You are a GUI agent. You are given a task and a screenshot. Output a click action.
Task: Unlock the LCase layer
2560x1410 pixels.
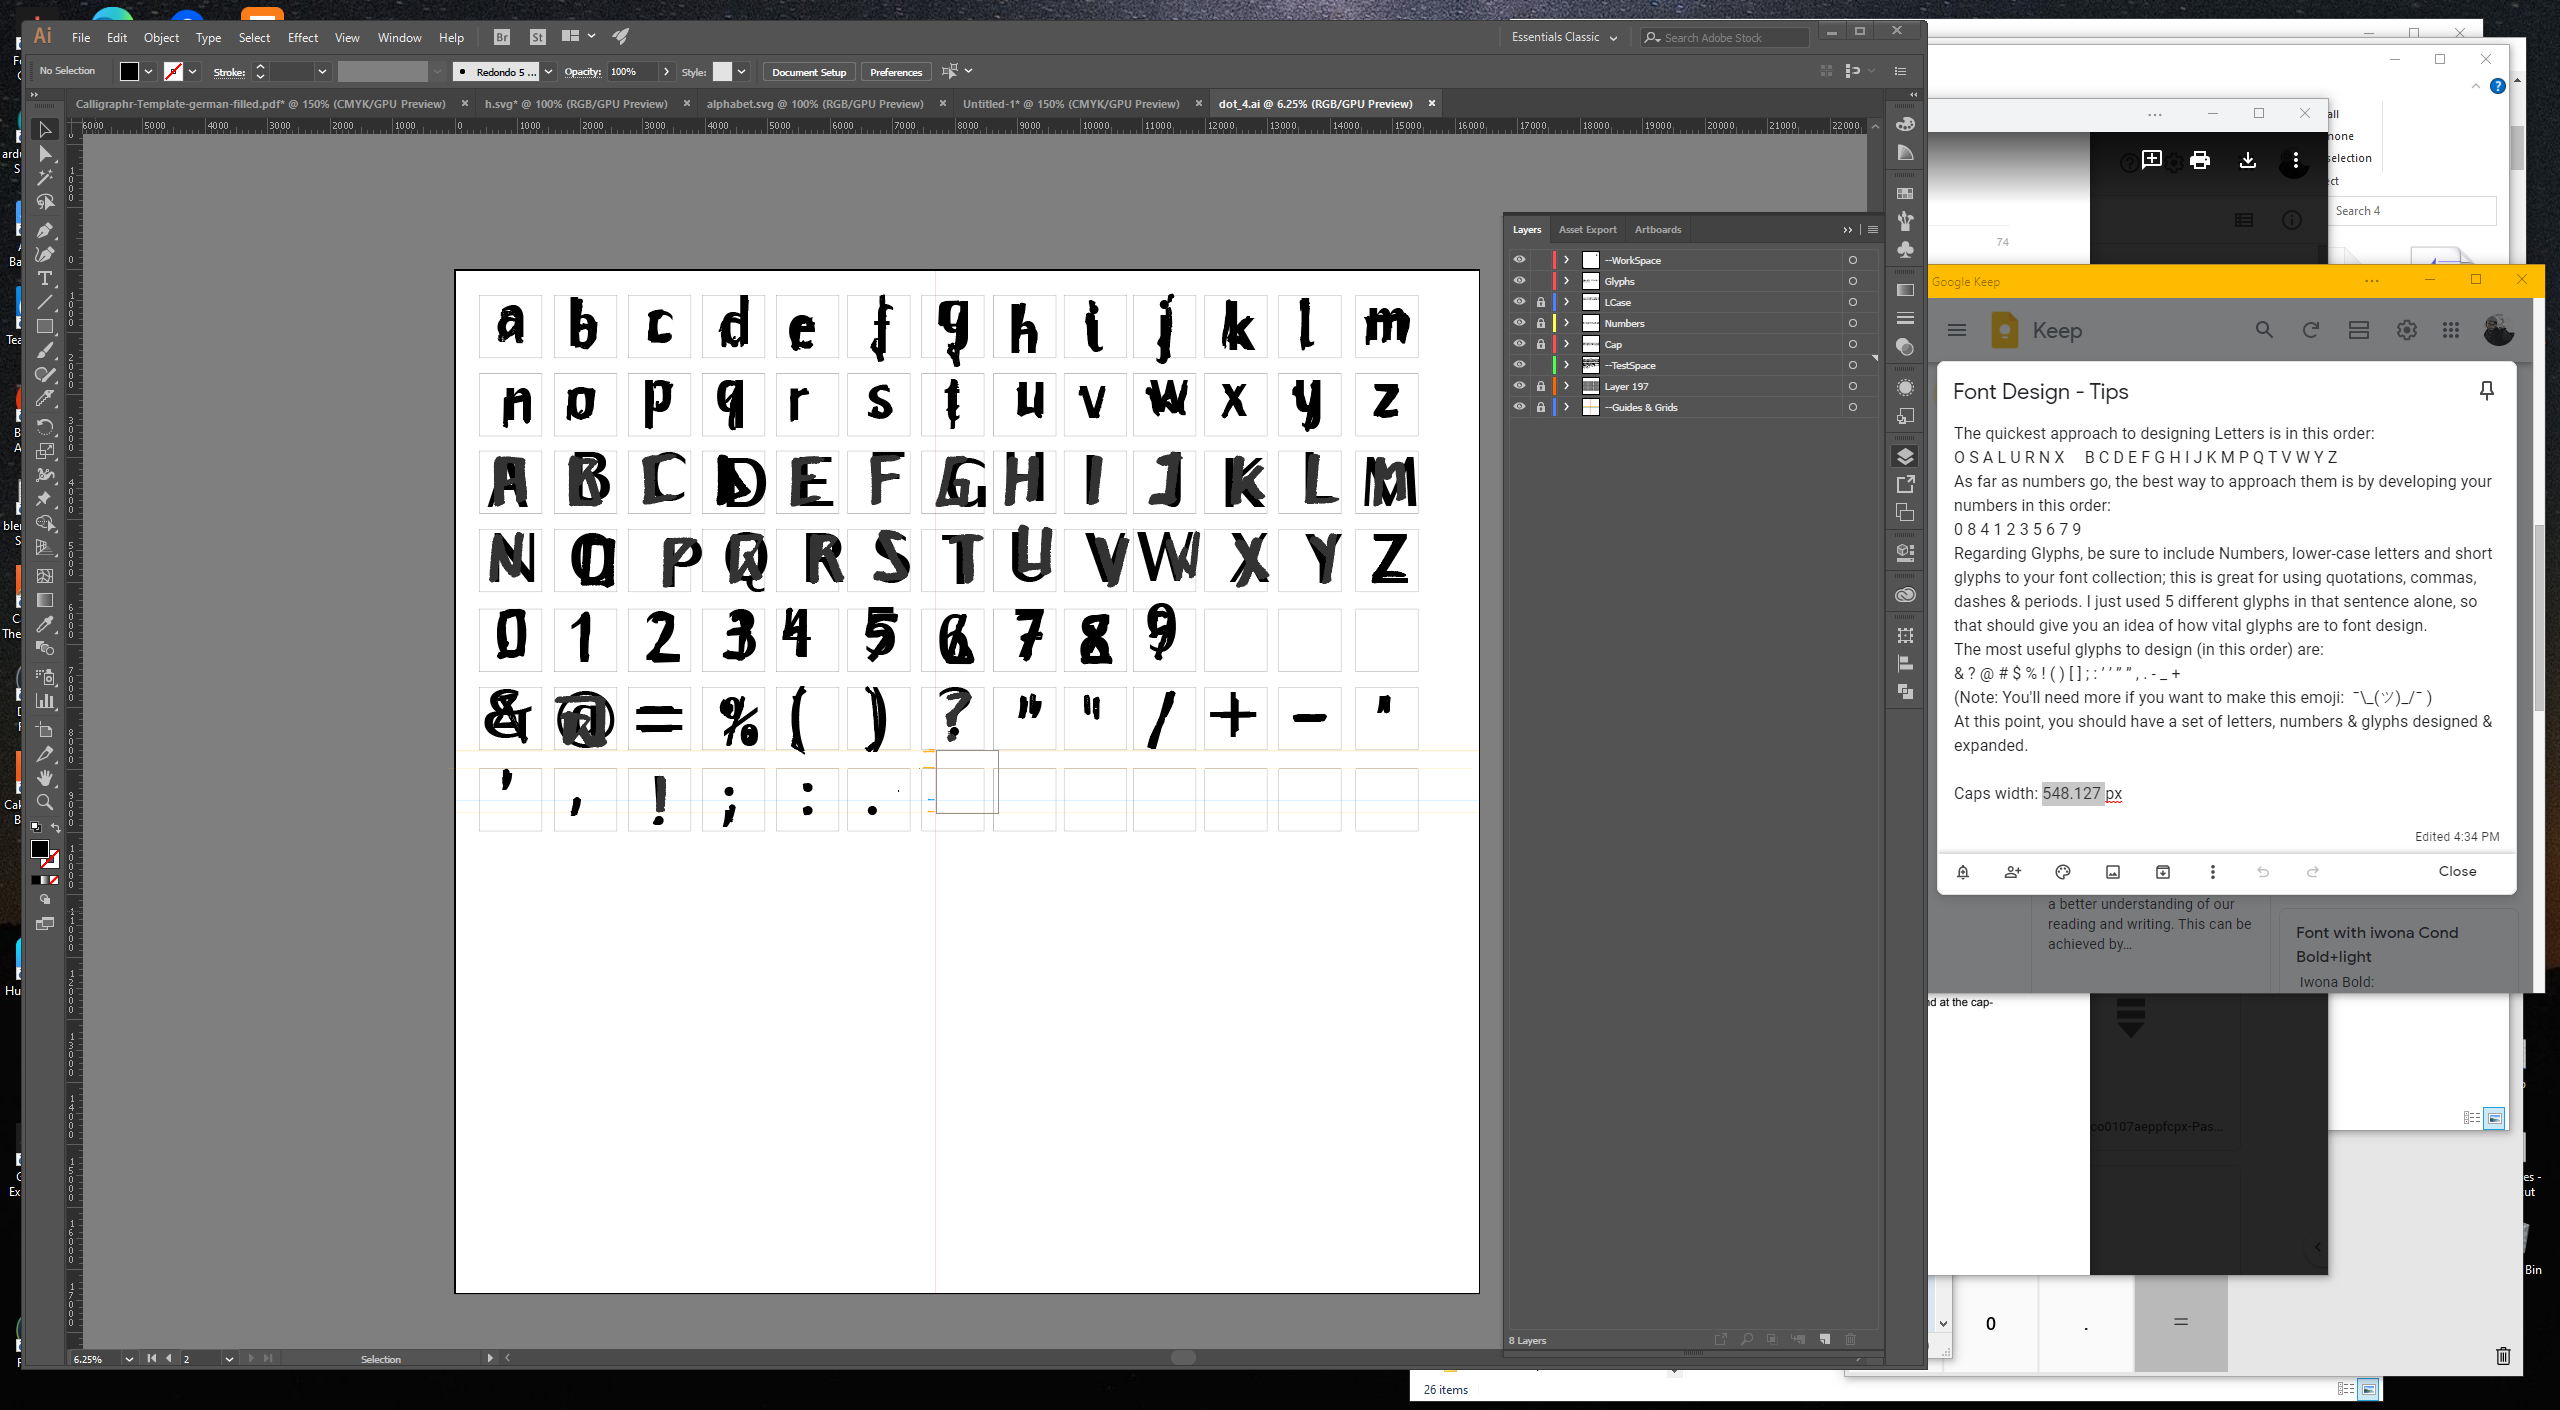click(x=1540, y=302)
